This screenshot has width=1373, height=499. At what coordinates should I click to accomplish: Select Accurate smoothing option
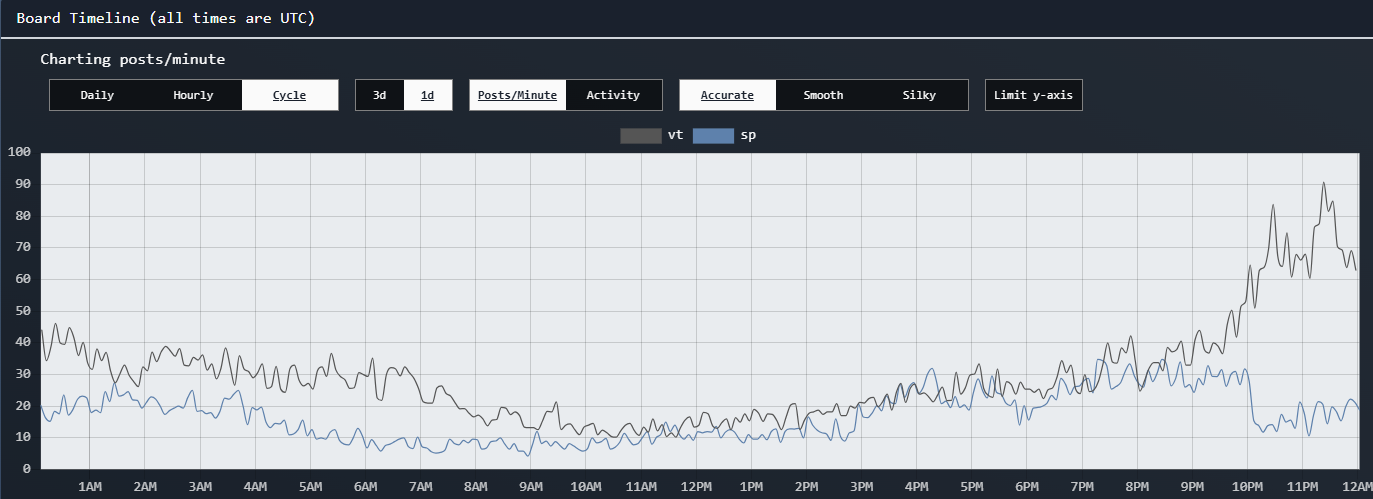point(727,95)
